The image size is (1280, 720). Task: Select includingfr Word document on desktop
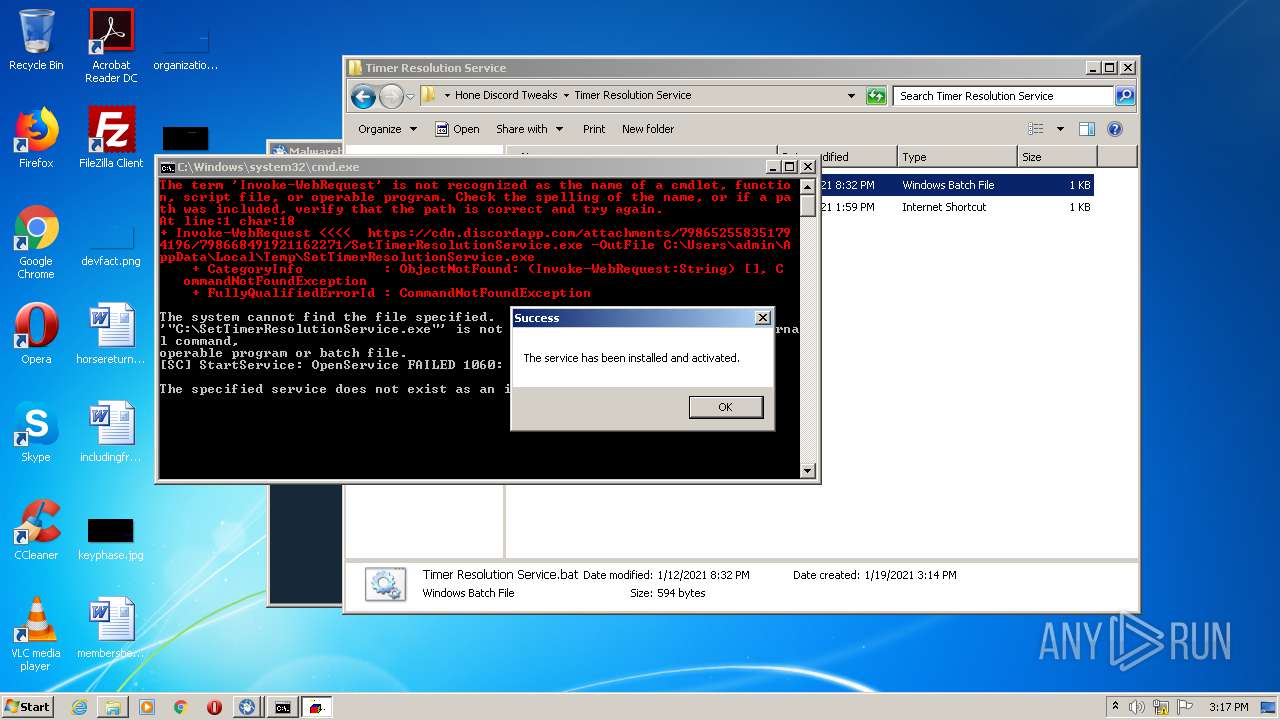click(111, 432)
